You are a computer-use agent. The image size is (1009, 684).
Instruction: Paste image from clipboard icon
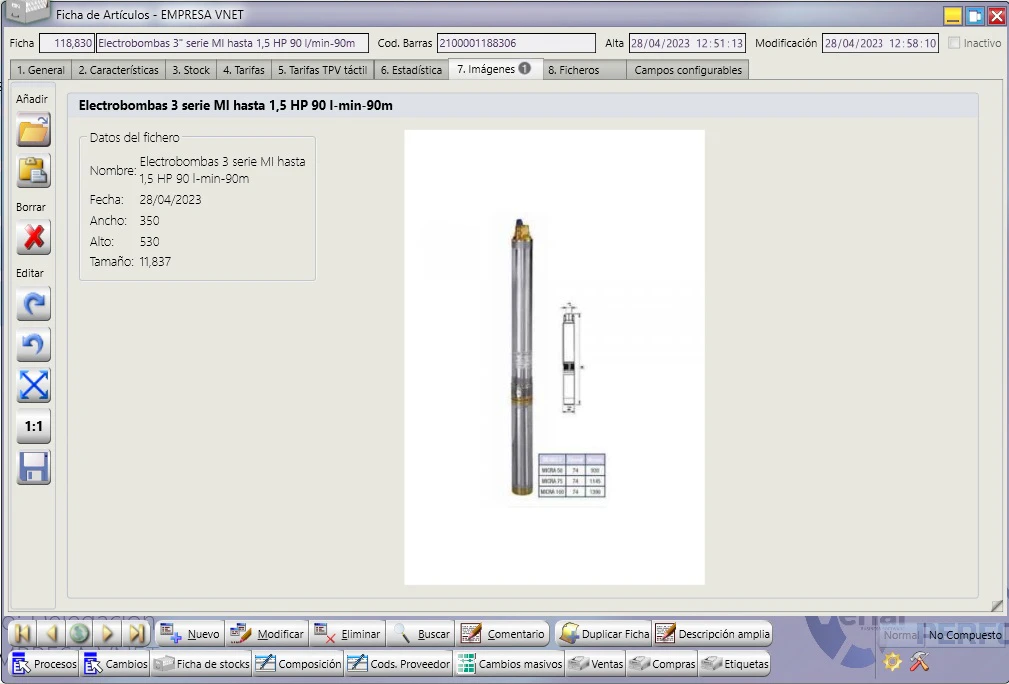[33, 171]
